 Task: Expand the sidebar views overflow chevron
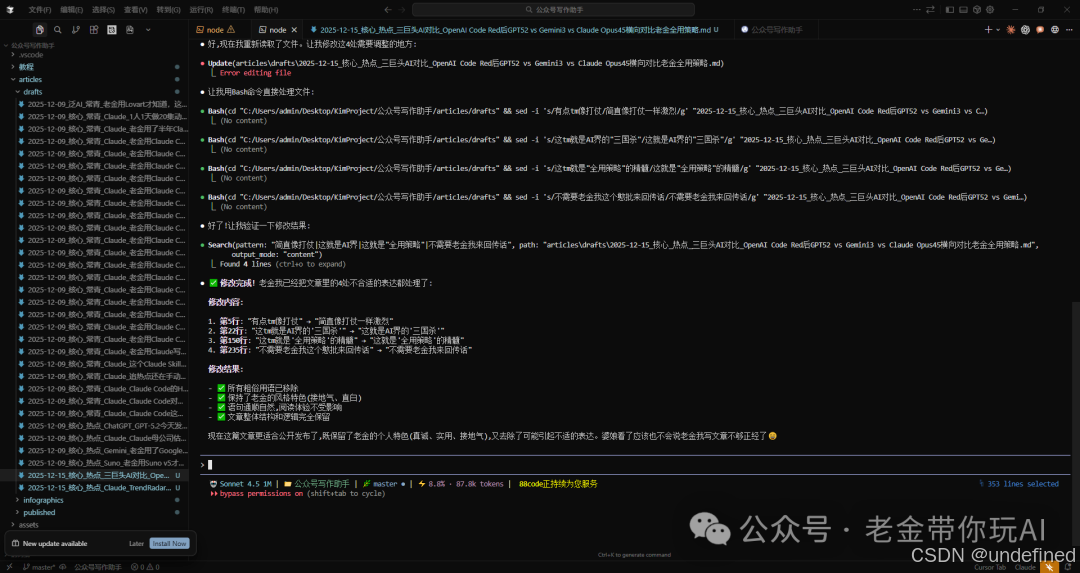(148, 30)
